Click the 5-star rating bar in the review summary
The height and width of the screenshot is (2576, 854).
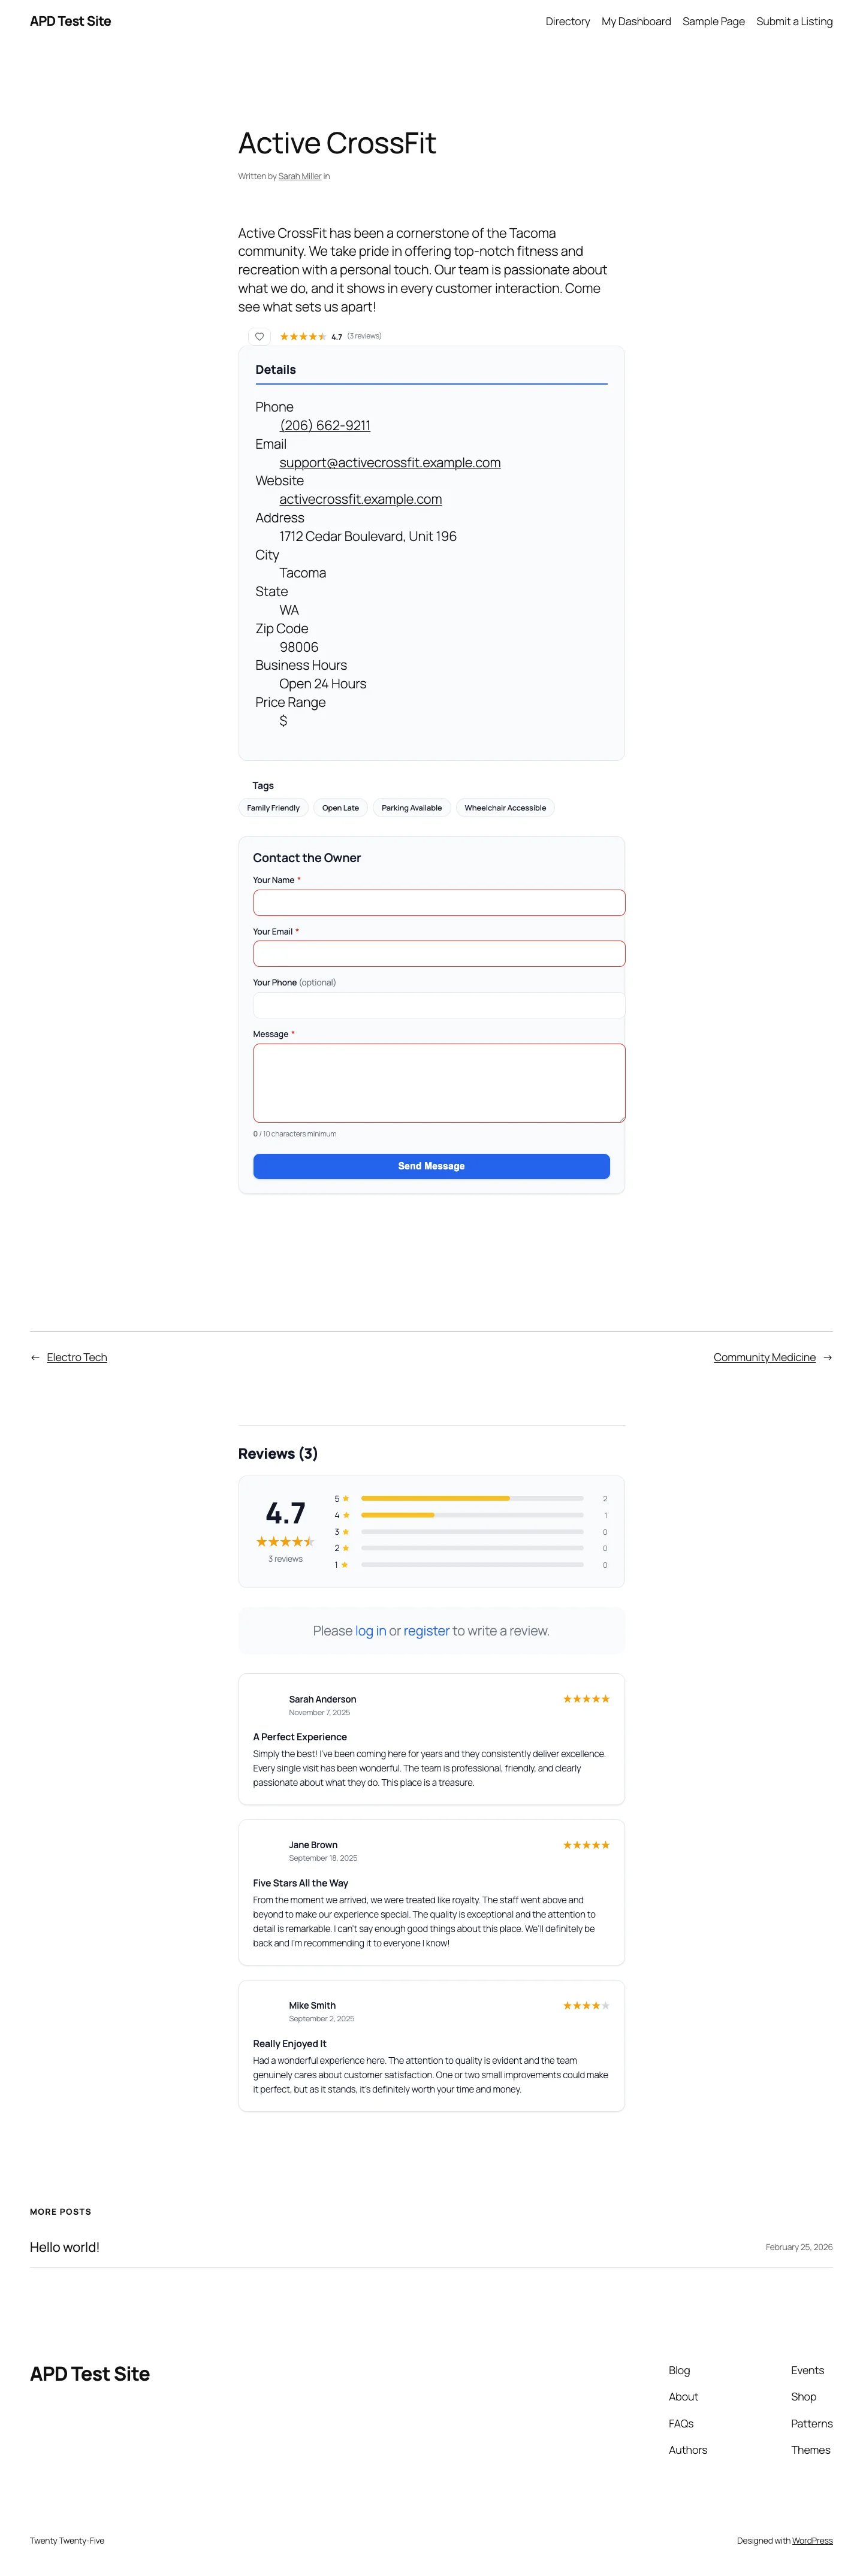click(470, 1498)
